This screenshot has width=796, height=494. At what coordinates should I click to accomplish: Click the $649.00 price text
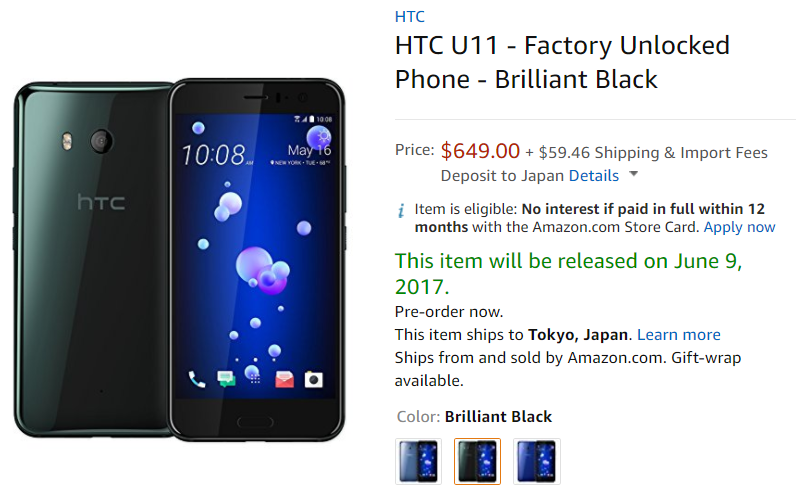(x=480, y=151)
